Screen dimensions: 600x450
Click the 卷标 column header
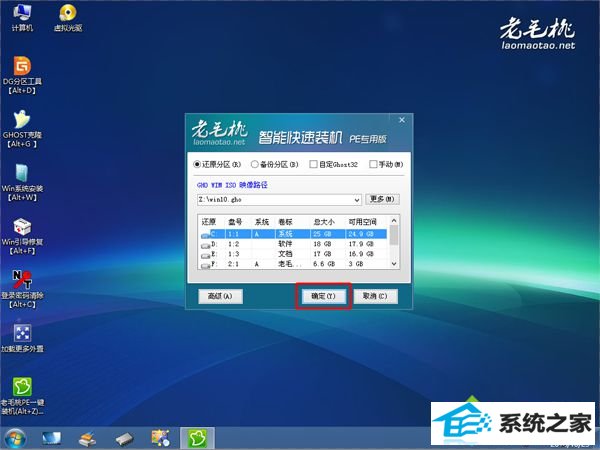[285, 222]
